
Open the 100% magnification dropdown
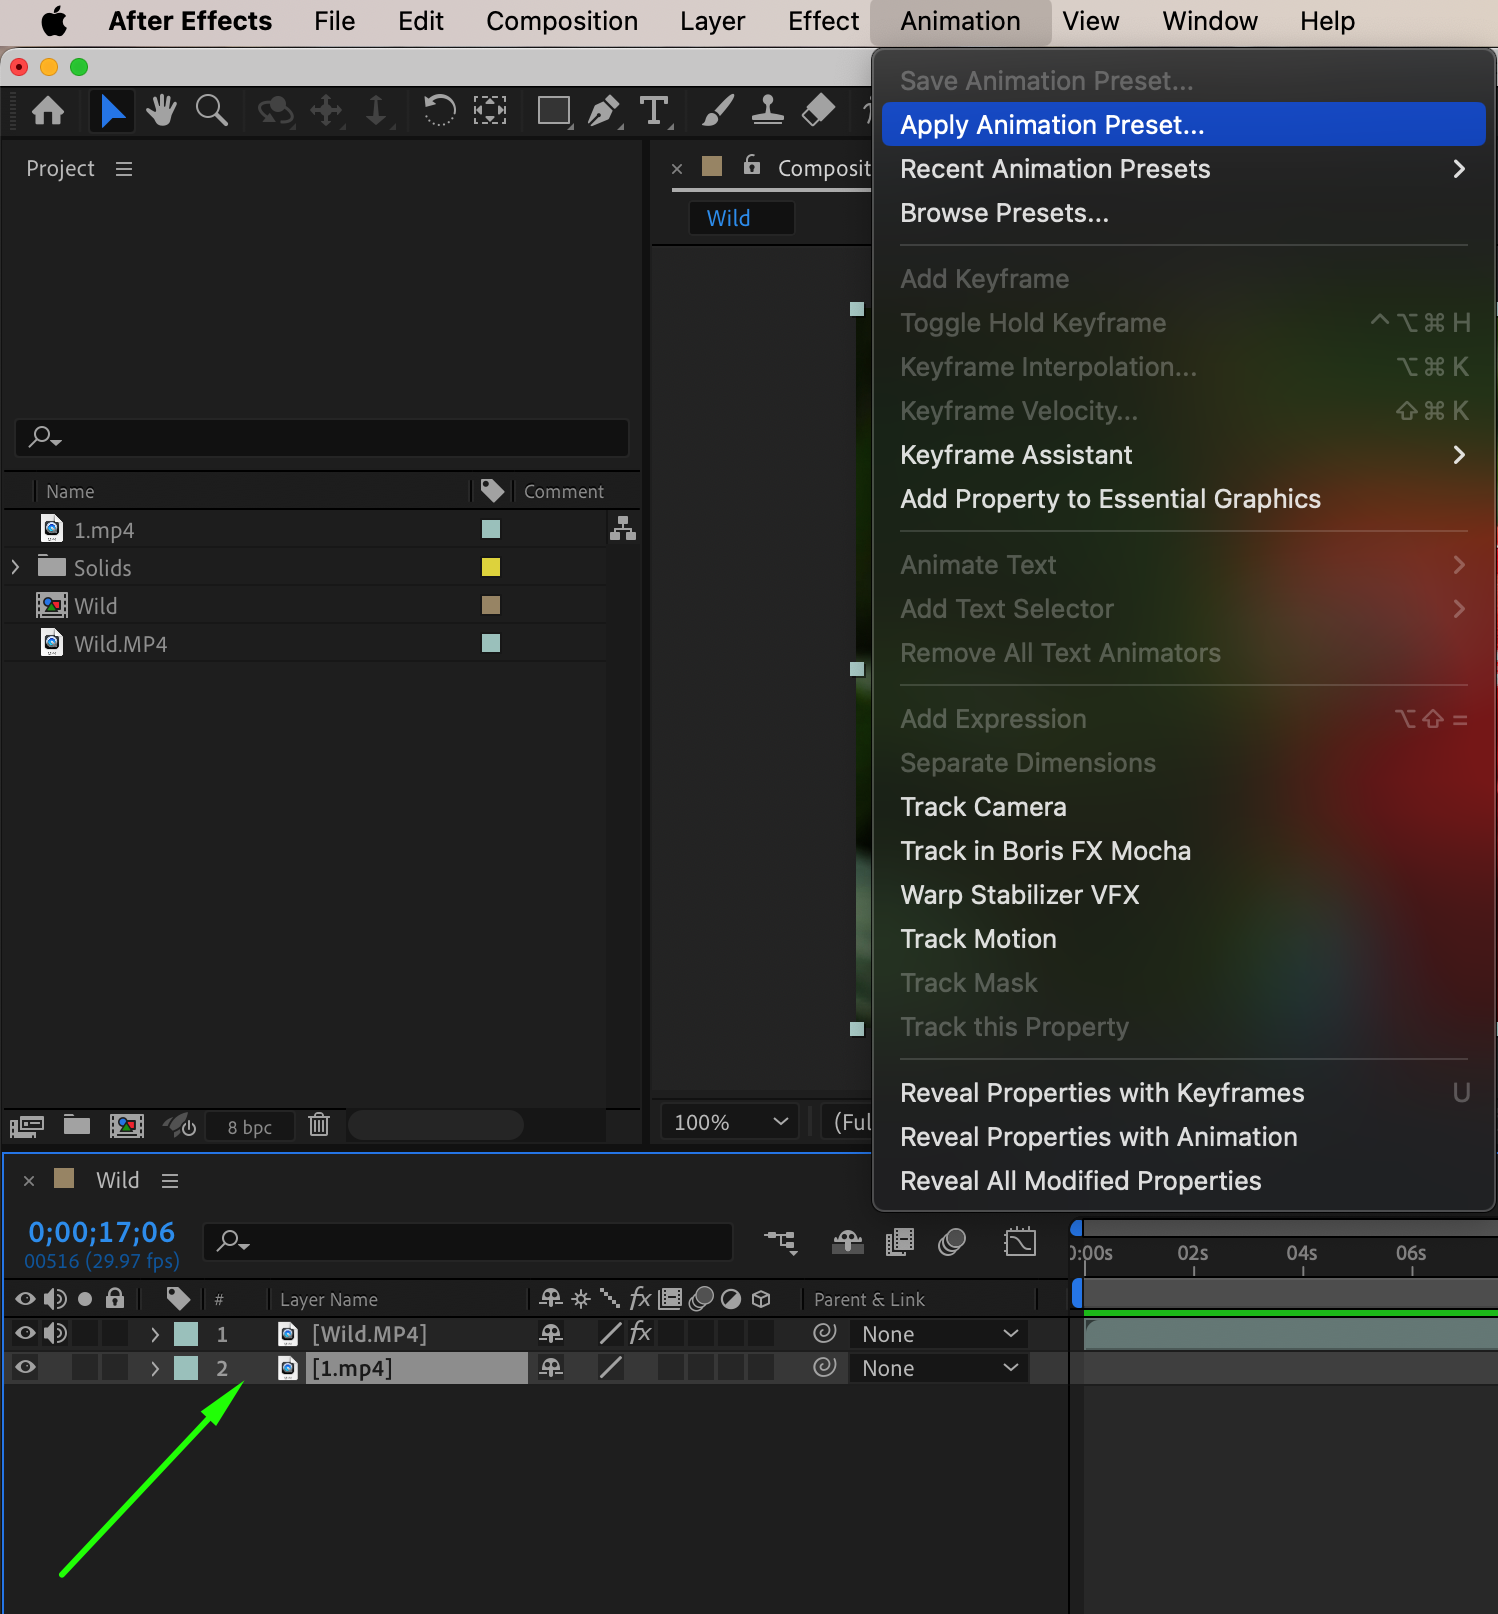730,1122
